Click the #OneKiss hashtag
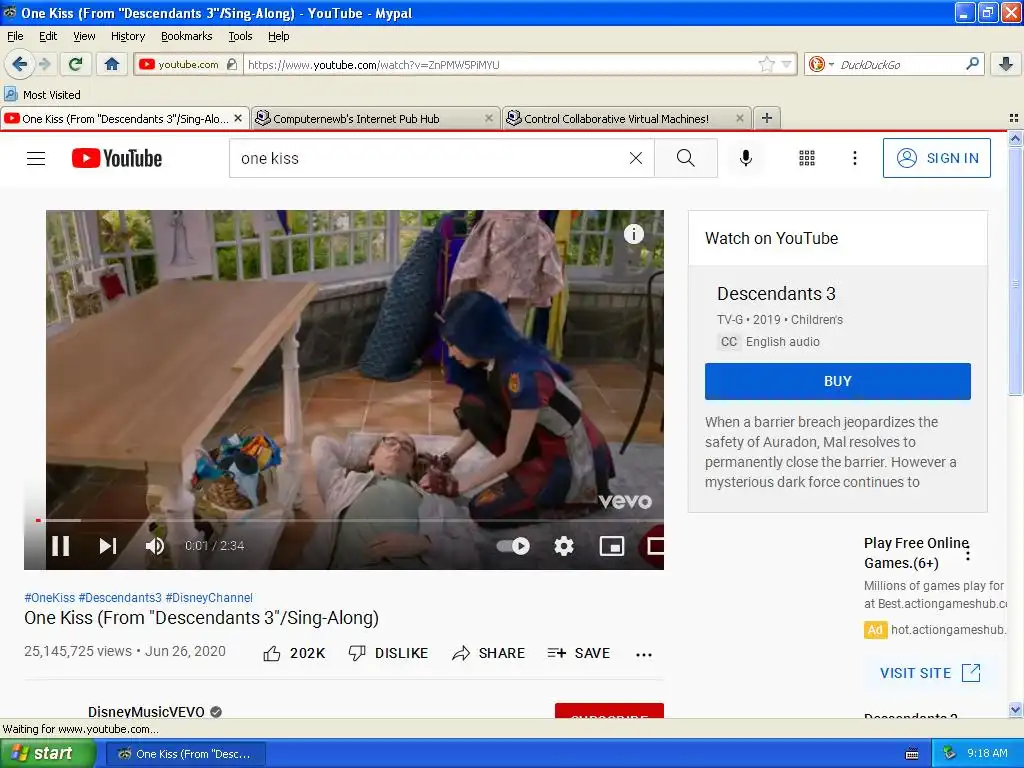The height and width of the screenshot is (768, 1024). pos(50,598)
